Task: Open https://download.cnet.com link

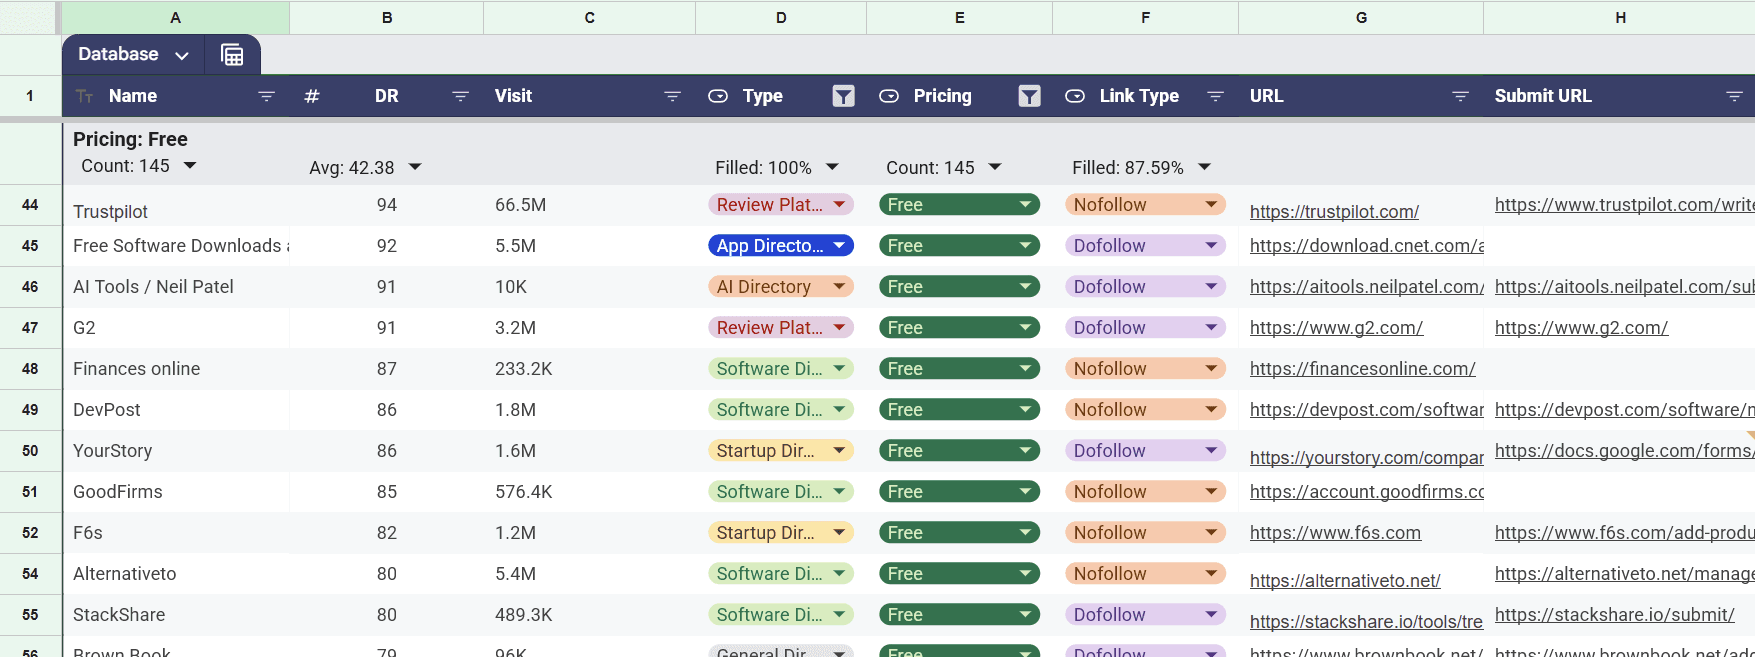Action: point(1367,246)
